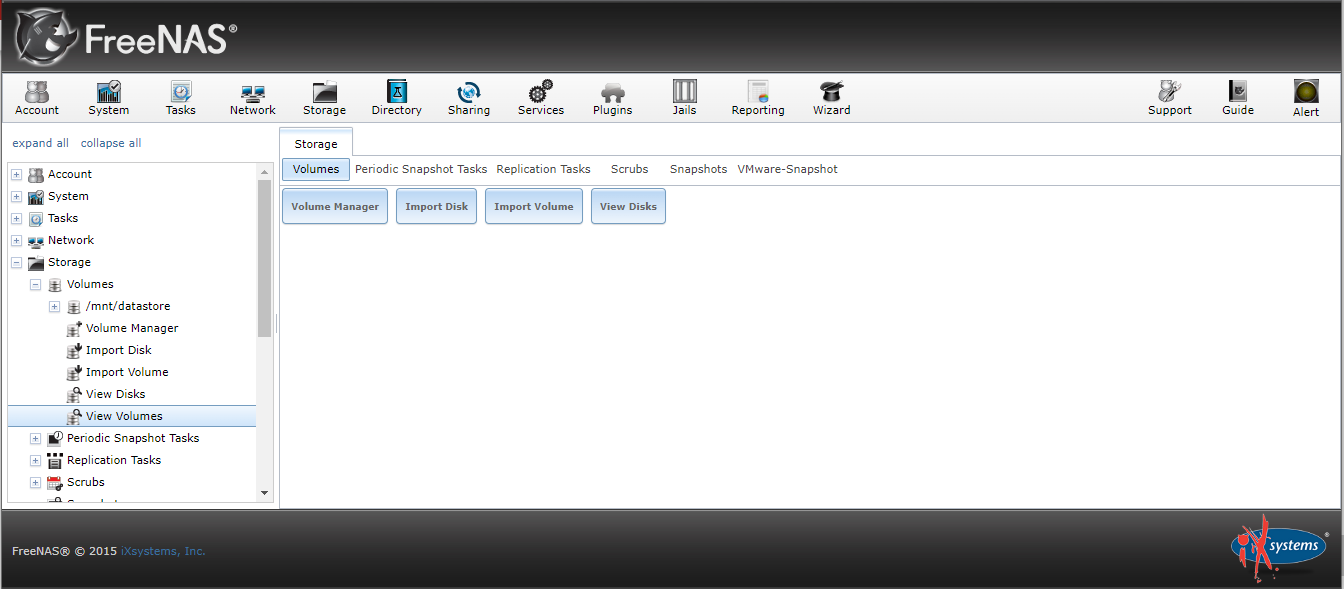Viewport: 1344px width, 589px height.
Task: Launch the Wizard hat icon
Action: point(831,92)
